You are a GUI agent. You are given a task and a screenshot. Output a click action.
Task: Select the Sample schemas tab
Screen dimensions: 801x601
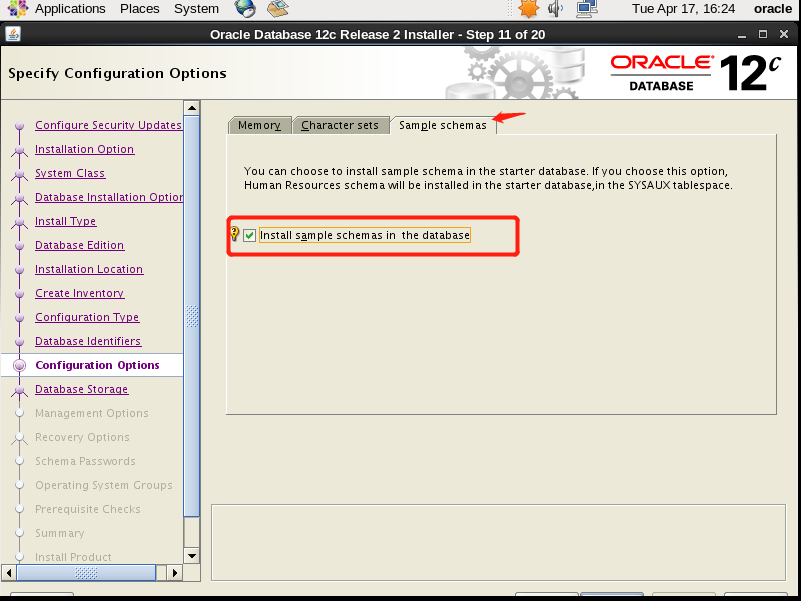tap(442, 125)
